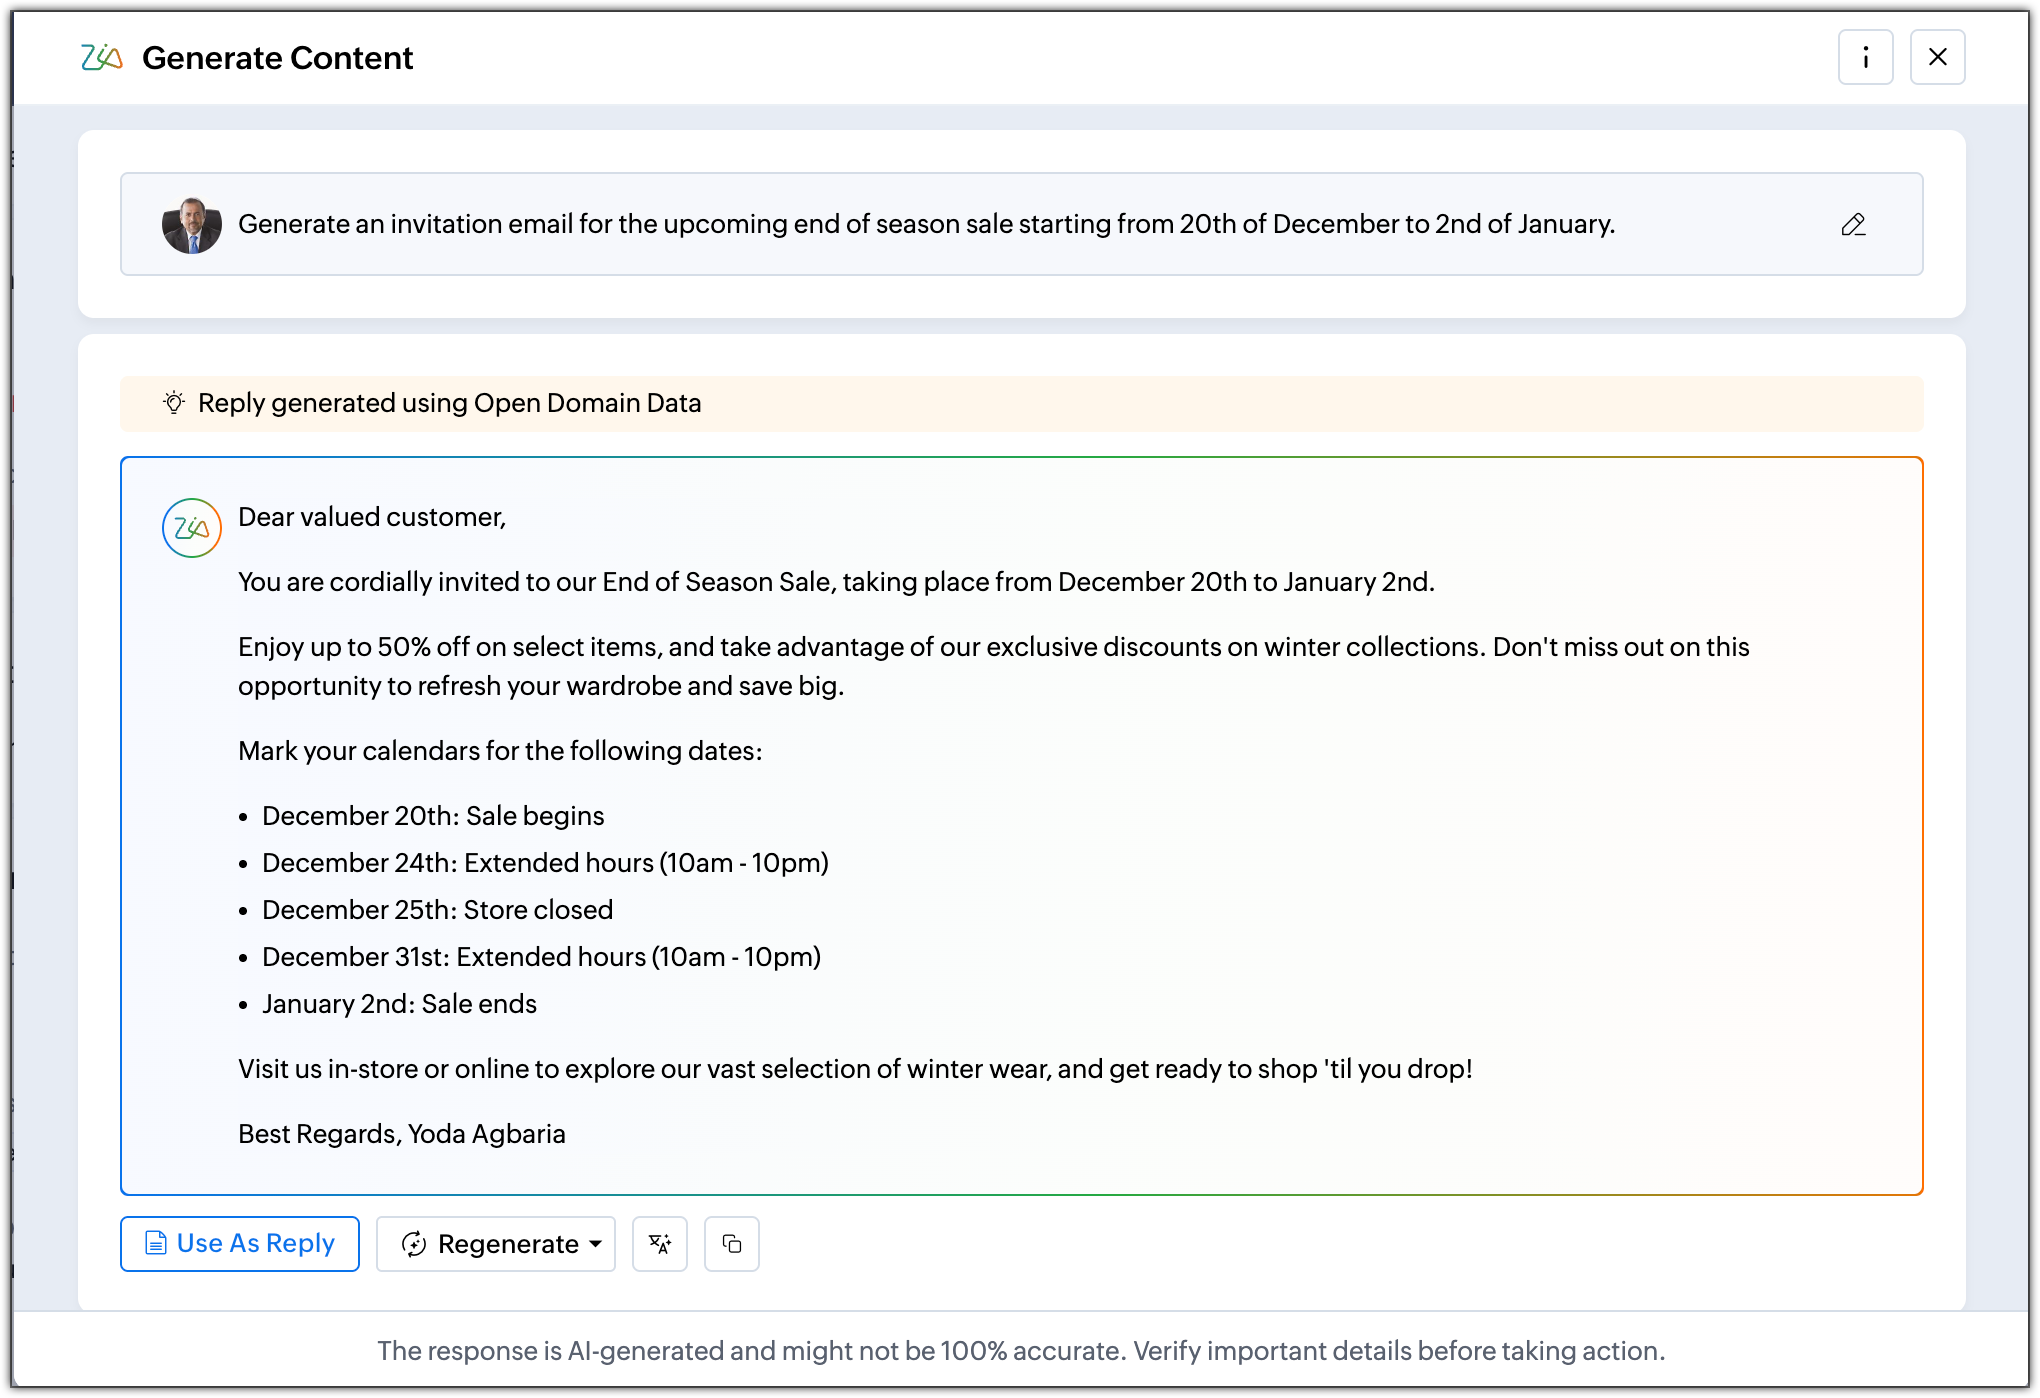Click the Zia logo in header
The width and height of the screenshot is (2040, 1398).
point(102,58)
